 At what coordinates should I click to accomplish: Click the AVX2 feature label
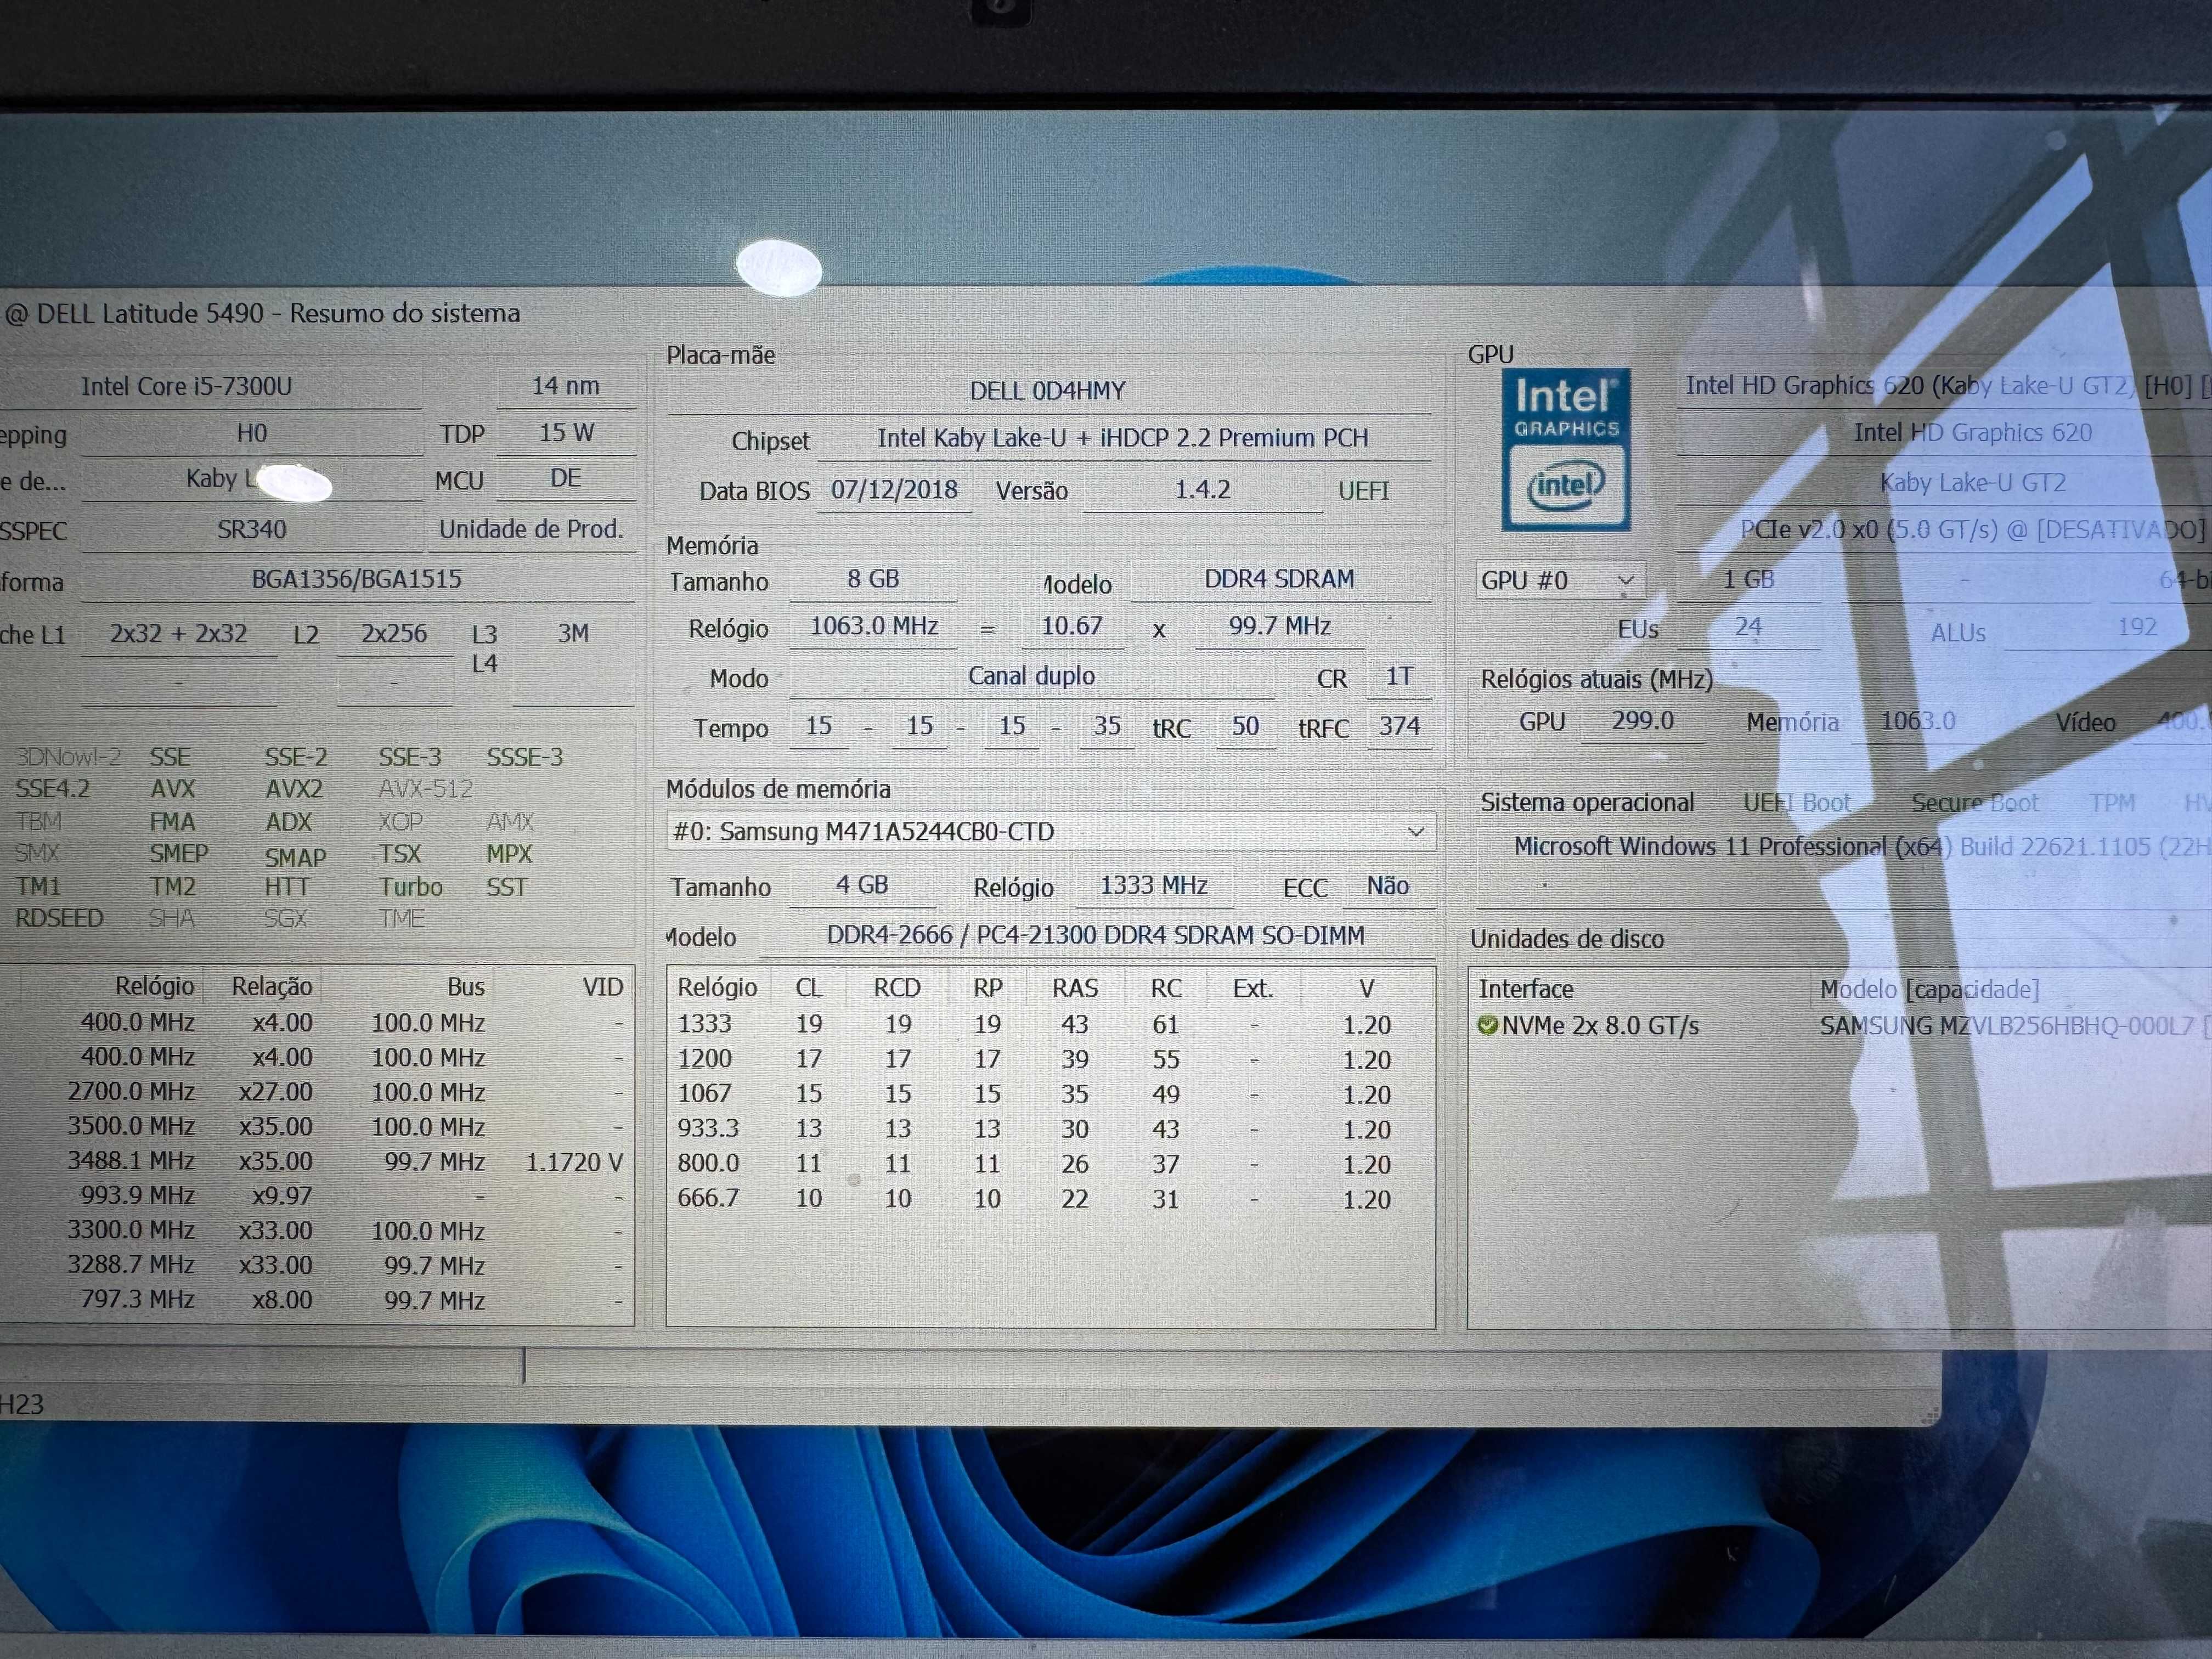click(294, 789)
